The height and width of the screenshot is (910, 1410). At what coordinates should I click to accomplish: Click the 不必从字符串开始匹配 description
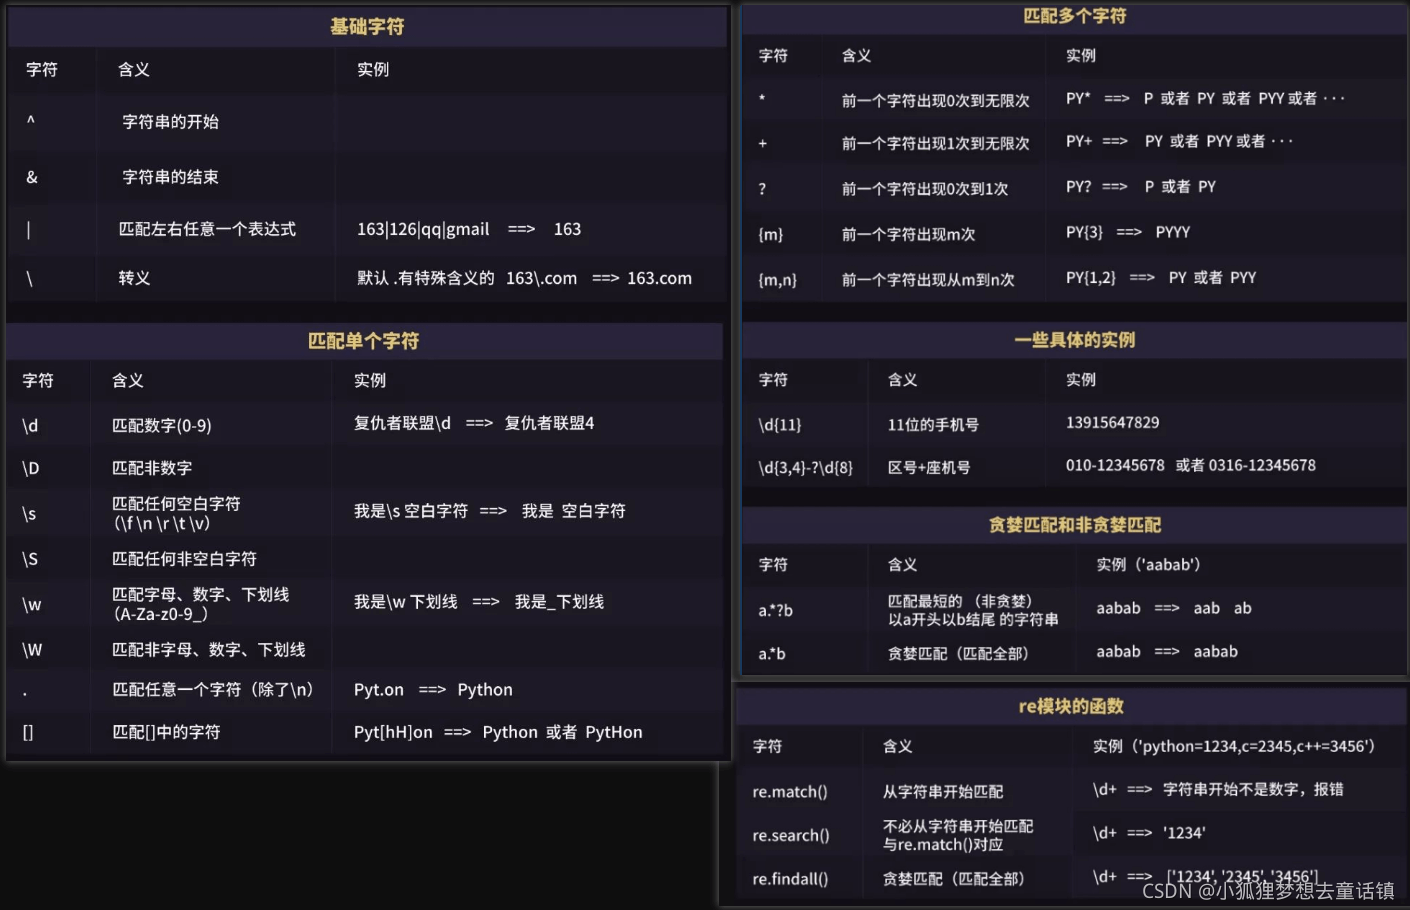click(x=958, y=827)
